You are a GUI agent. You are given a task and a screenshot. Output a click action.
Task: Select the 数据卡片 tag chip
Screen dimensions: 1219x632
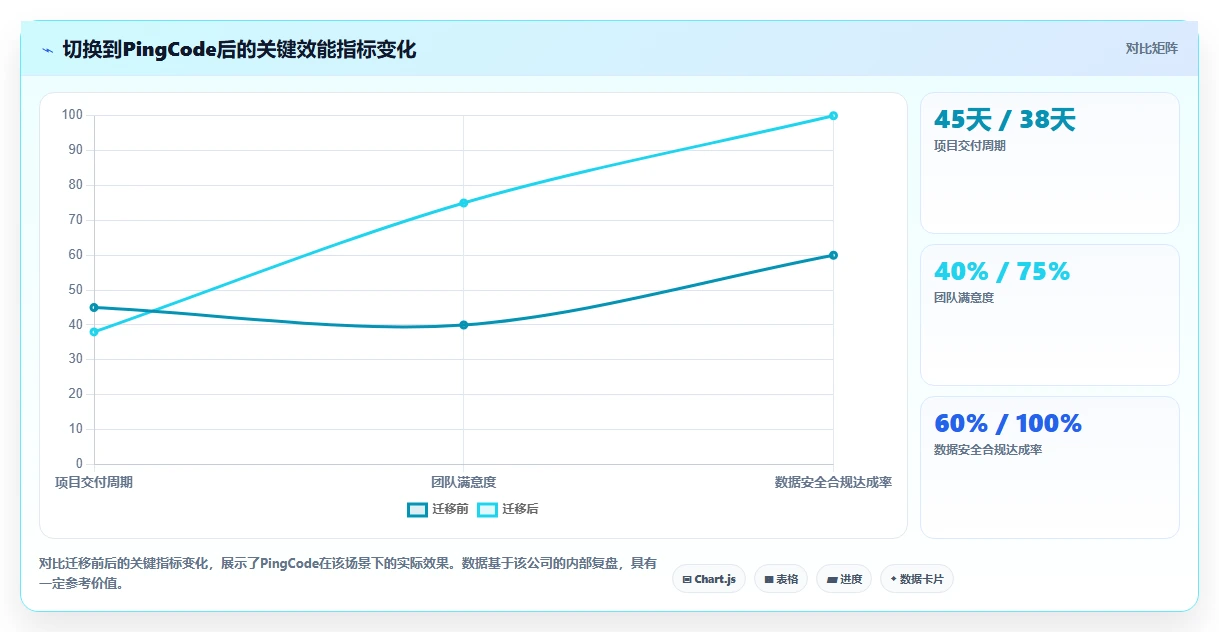917,579
